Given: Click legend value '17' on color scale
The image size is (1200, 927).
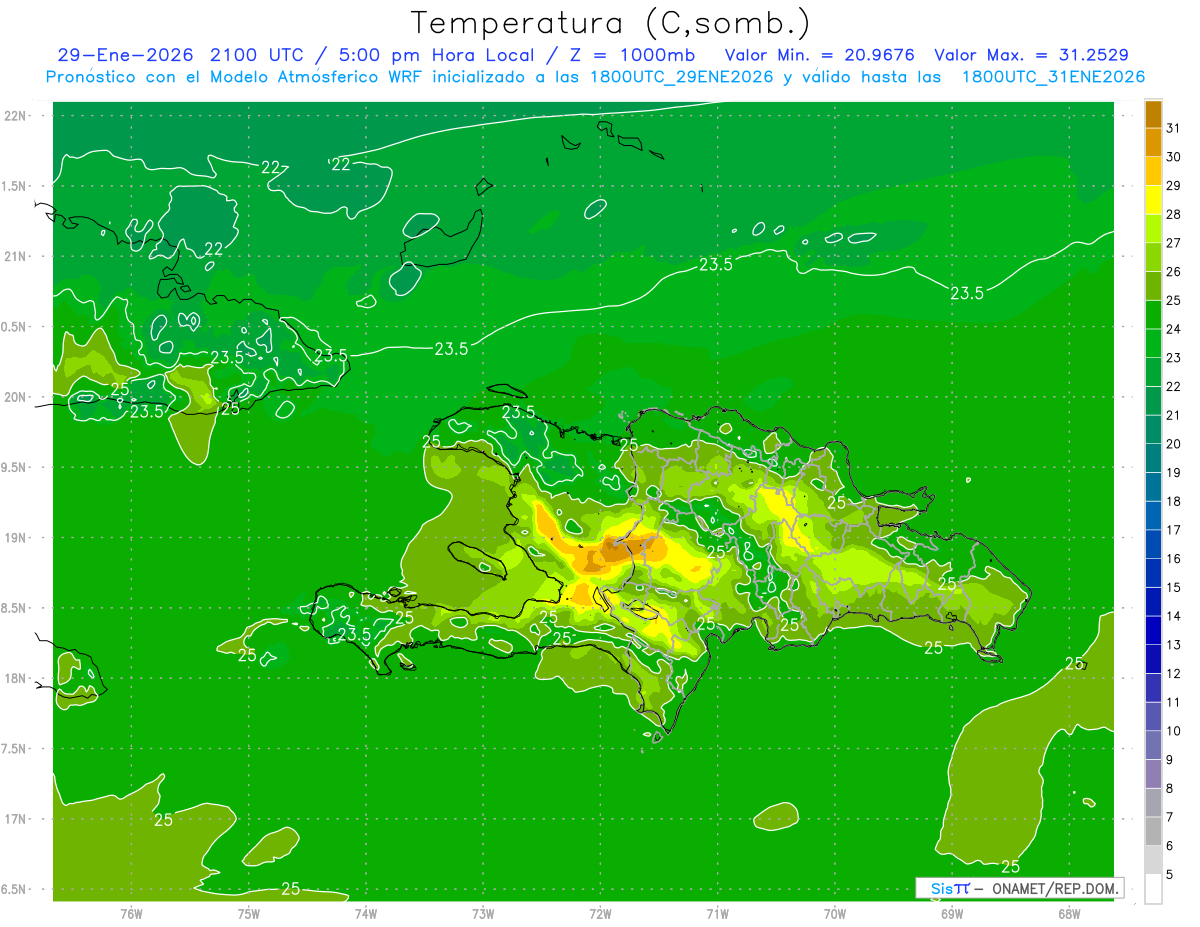Looking at the screenshot, I should pos(1173,530).
